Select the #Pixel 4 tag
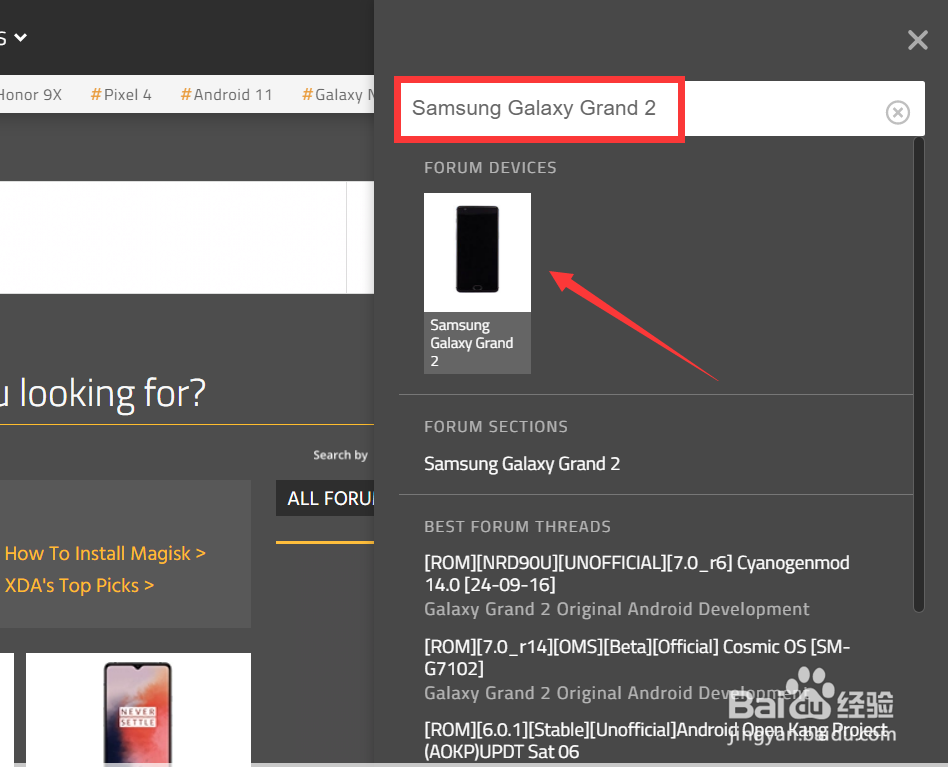Image resolution: width=948 pixels, height=767 pixels. [x=121, y=95]
